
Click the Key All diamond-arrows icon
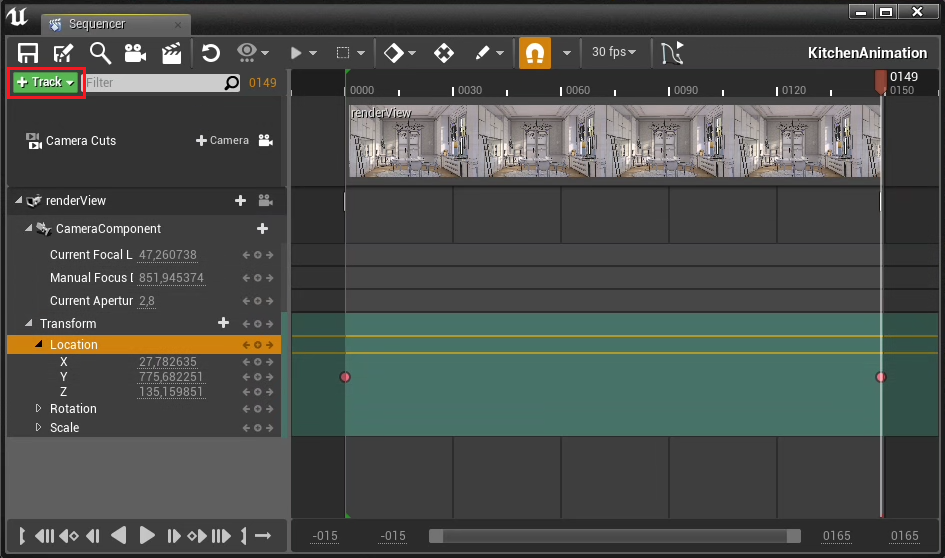click(444, 53)
